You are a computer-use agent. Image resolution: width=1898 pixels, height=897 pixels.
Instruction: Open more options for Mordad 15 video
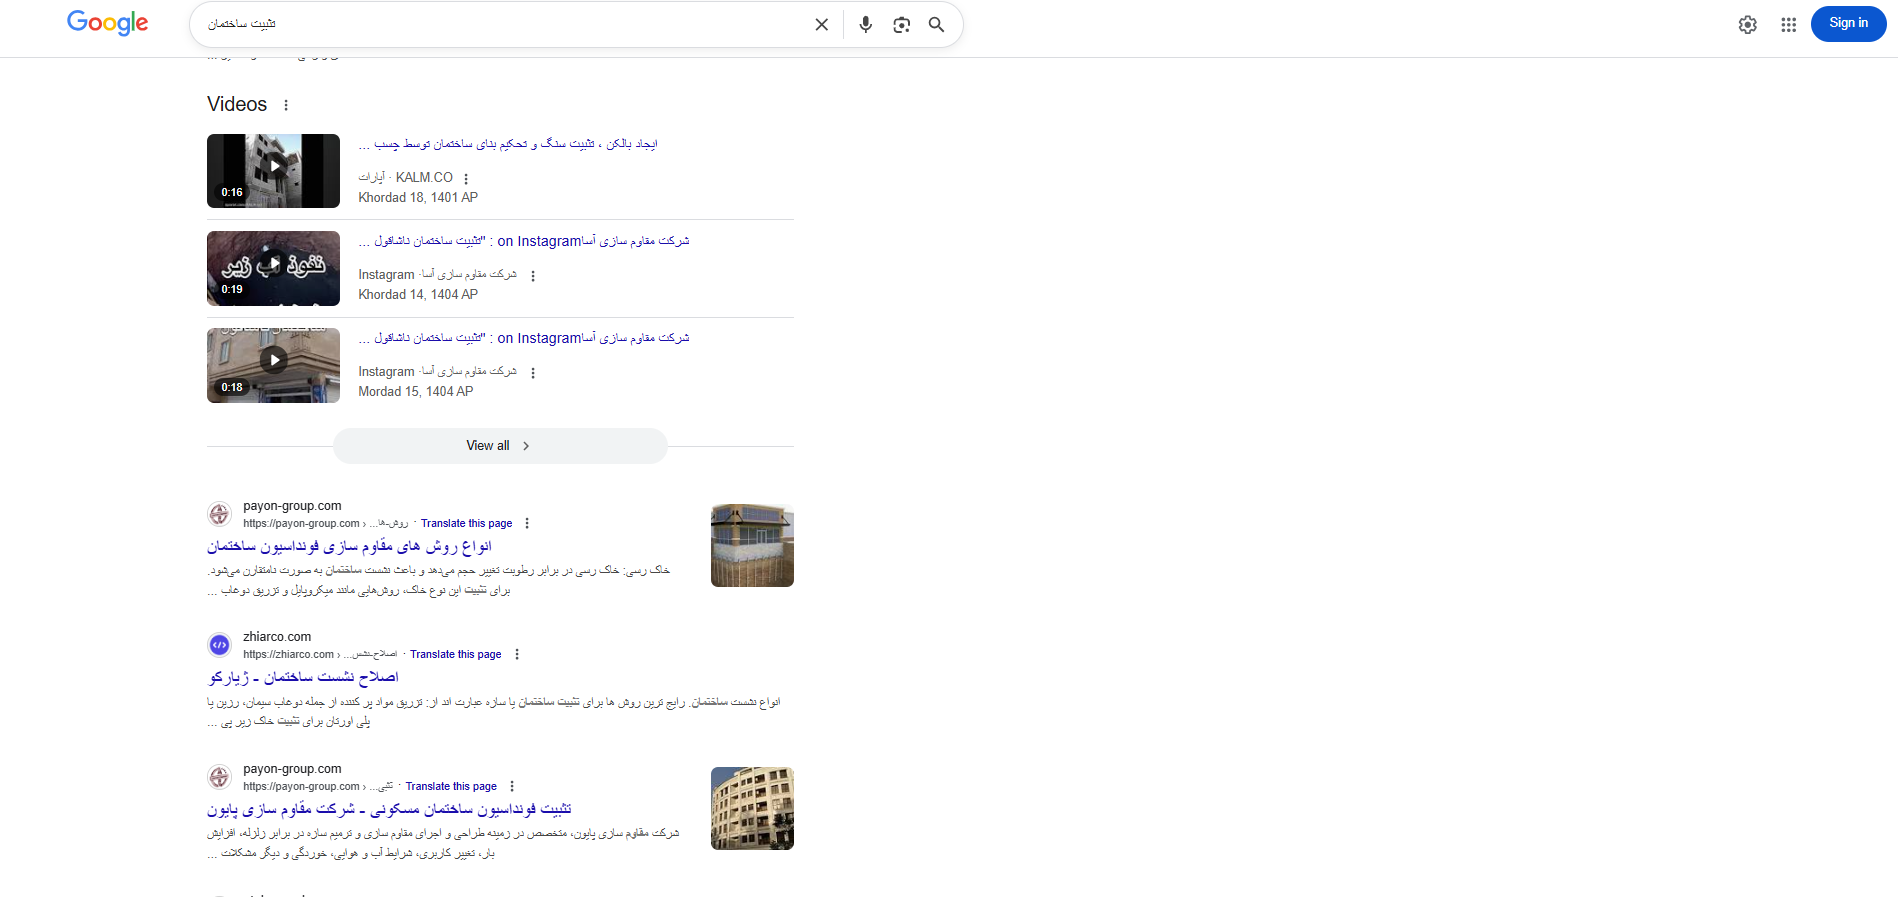[533, 373]
